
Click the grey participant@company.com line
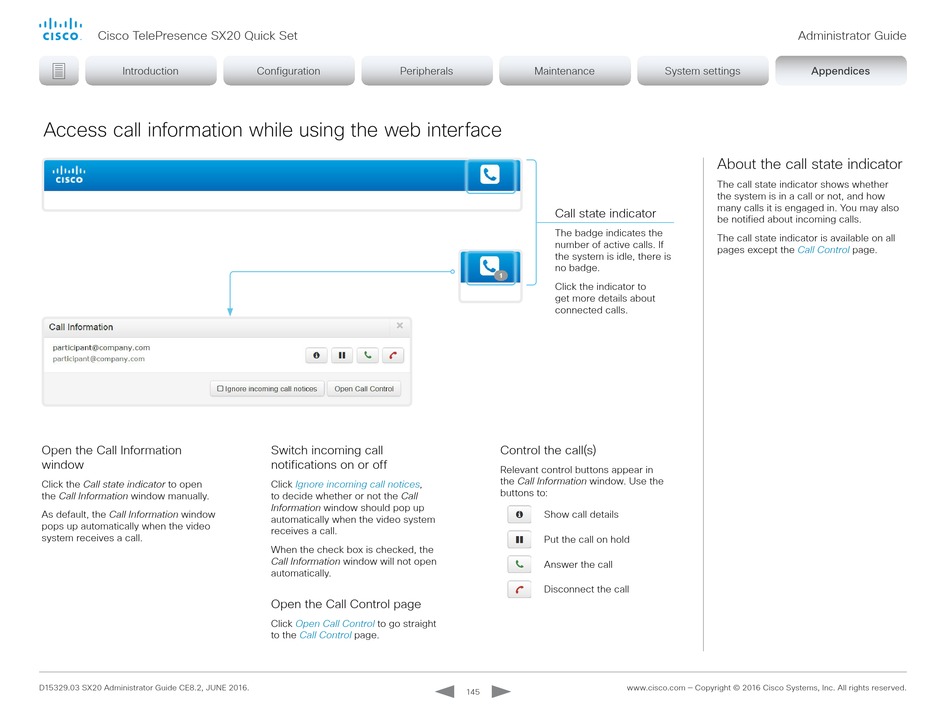coord(99,359)
